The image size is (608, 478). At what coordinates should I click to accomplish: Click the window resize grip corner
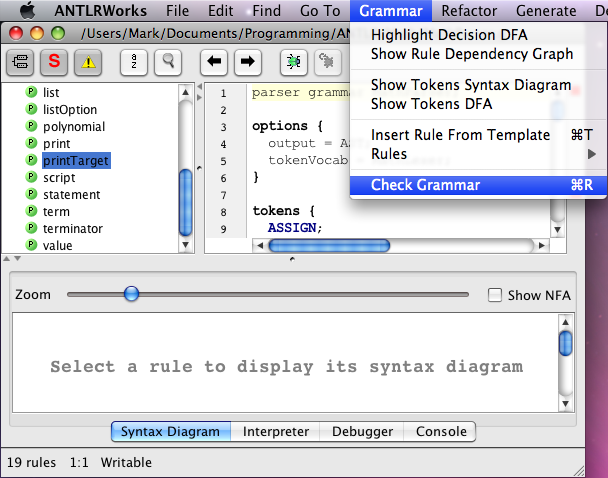(x=579, y=471)
